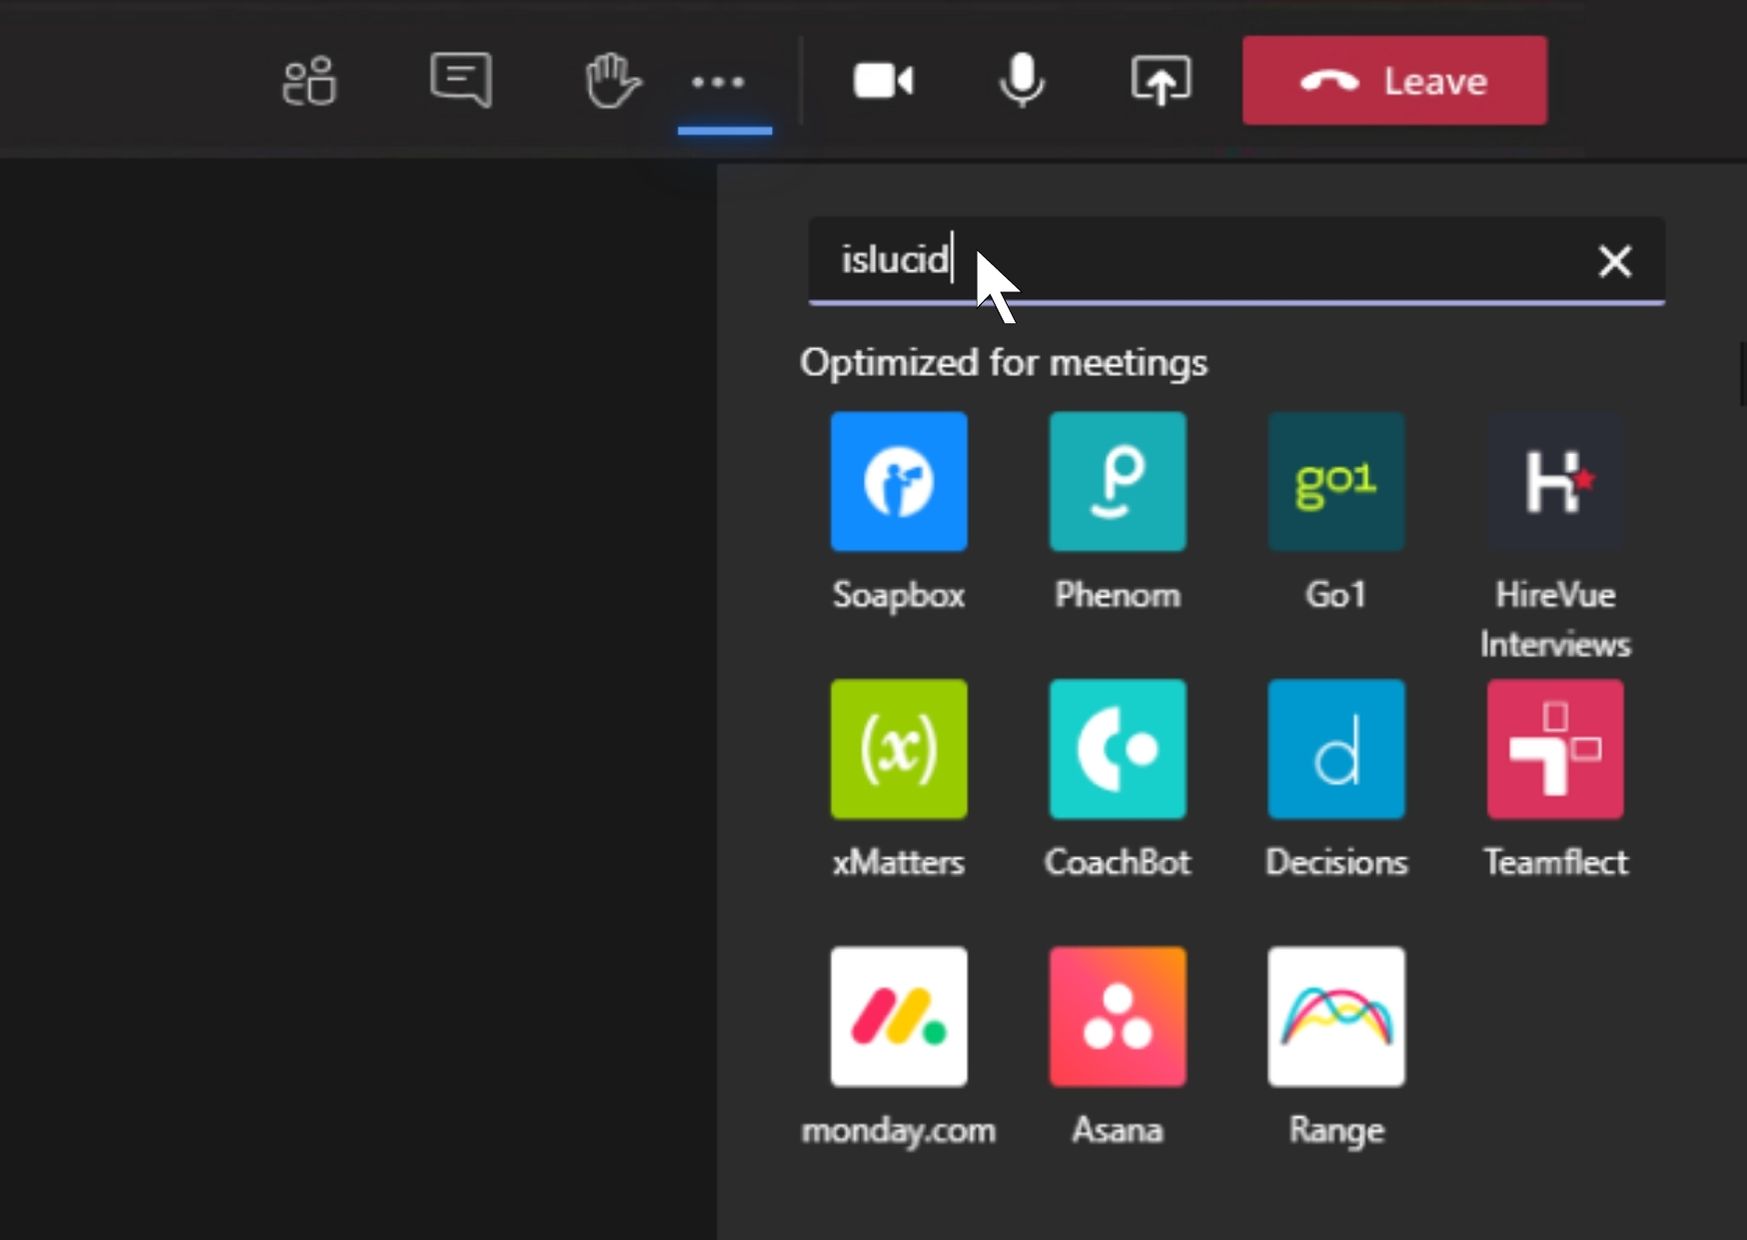Select the HireVue Interviews app icon
Image resolution: width=1747 pixels, height=1240 pixels.
coord(1555,481)
